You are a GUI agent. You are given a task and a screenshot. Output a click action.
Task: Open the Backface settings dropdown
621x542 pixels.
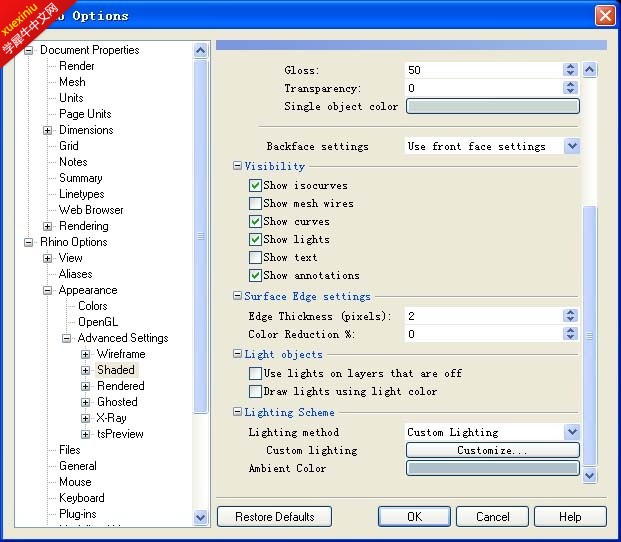(x=572, y=146)
